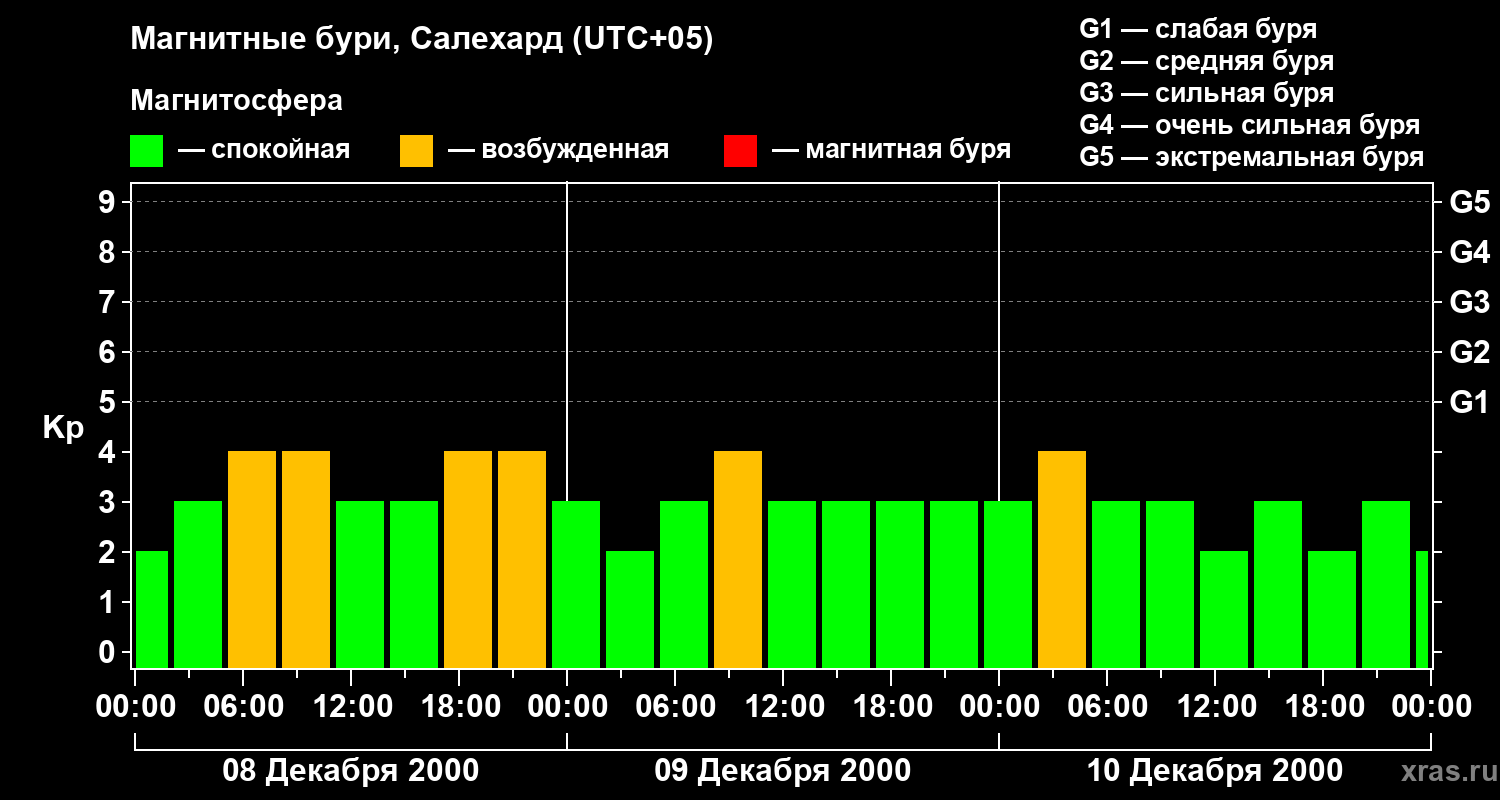Click the 'G1' mark on the right axis

click(1469, 402)
